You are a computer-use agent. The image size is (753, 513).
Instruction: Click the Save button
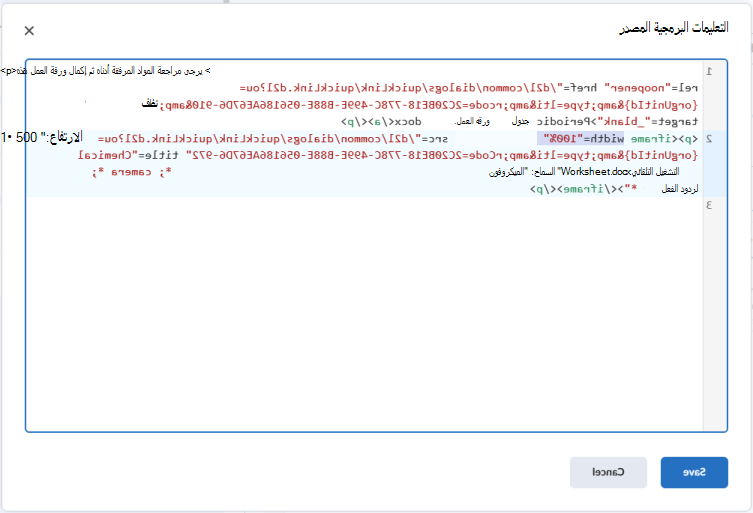pyautogui.click(x=694, y=472)
